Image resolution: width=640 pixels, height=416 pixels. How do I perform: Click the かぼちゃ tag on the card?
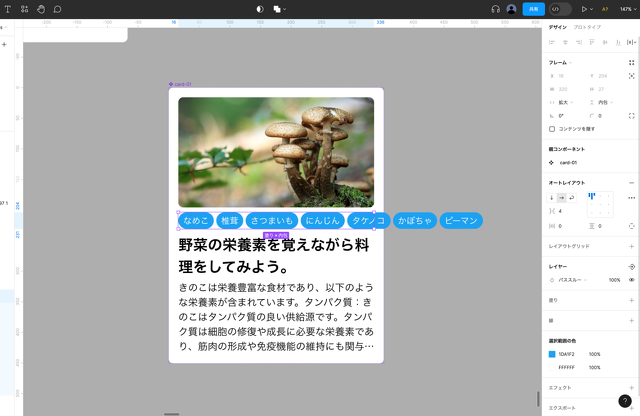[415, 220]
